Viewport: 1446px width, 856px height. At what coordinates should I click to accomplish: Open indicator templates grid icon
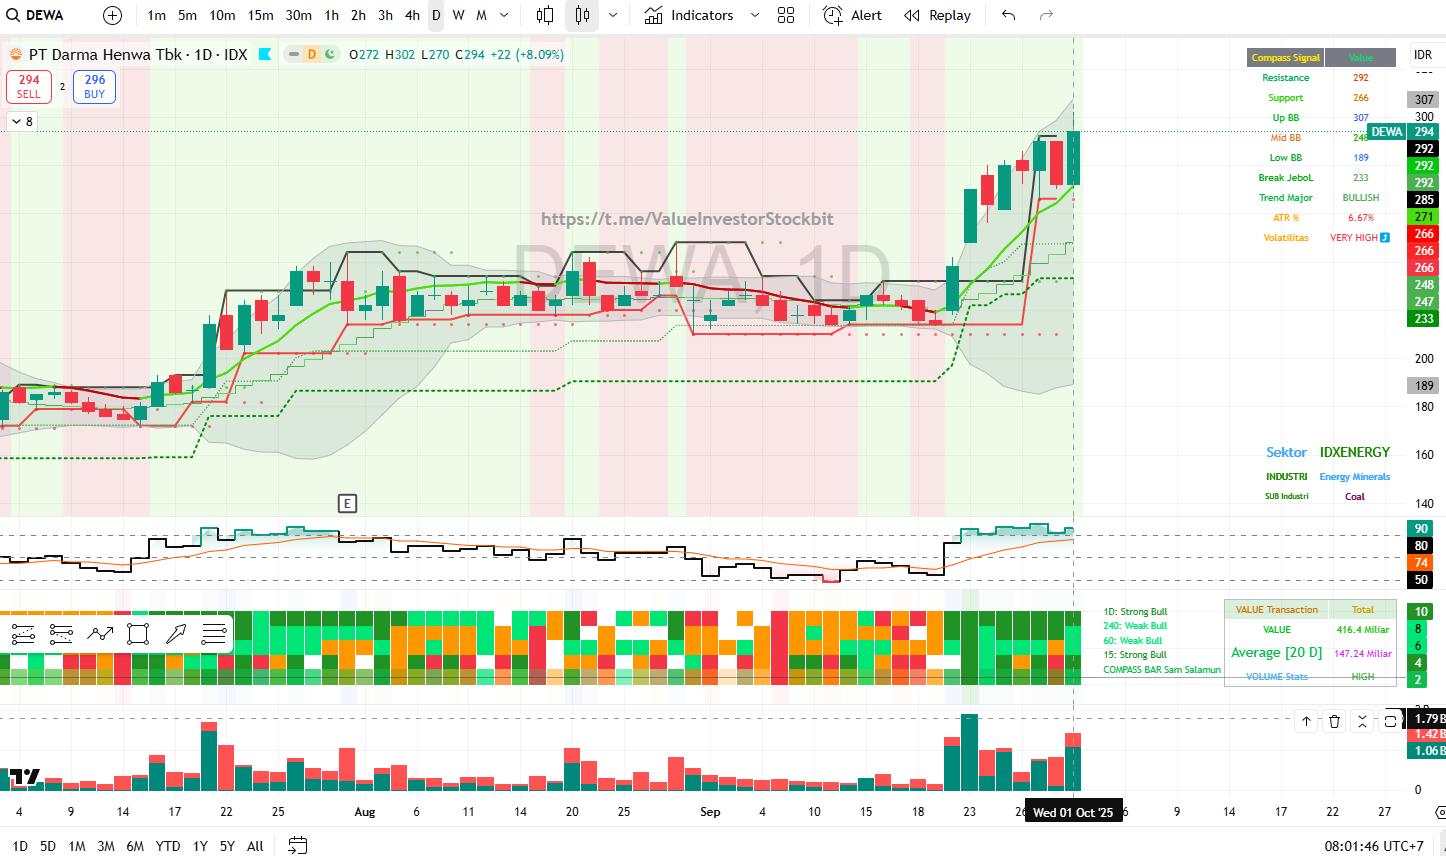pos(786,15)
